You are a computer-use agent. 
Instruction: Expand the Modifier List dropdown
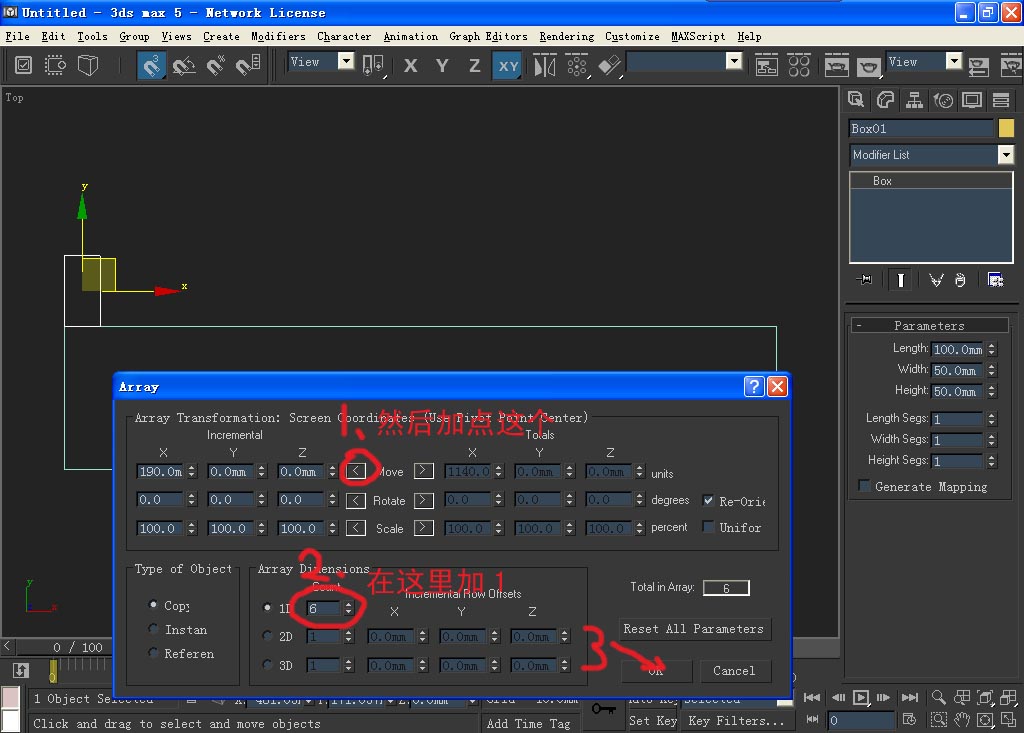click(x=1005, y=155)
